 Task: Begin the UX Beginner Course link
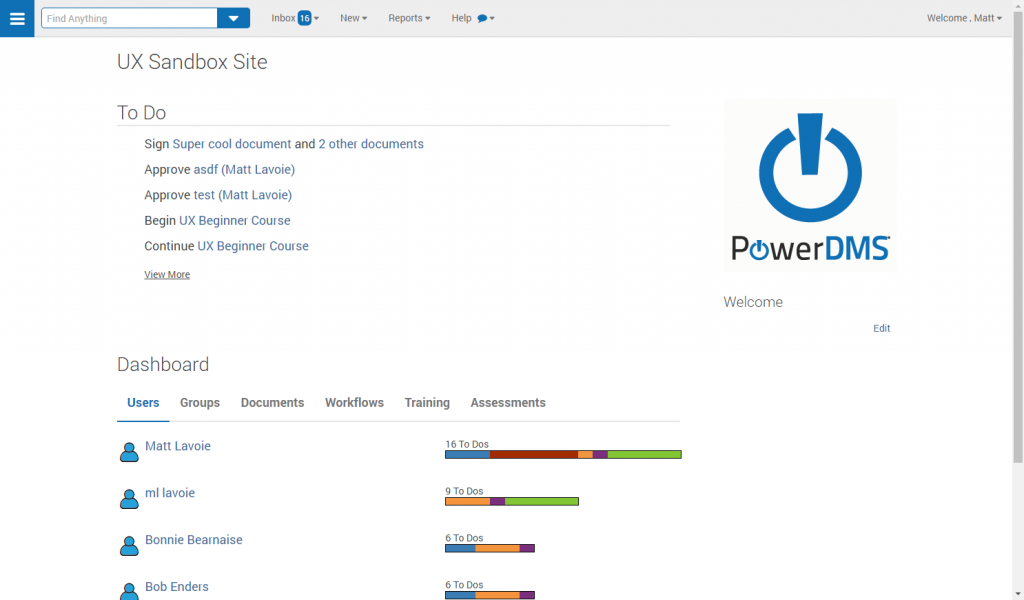click(x=235, y=221)
